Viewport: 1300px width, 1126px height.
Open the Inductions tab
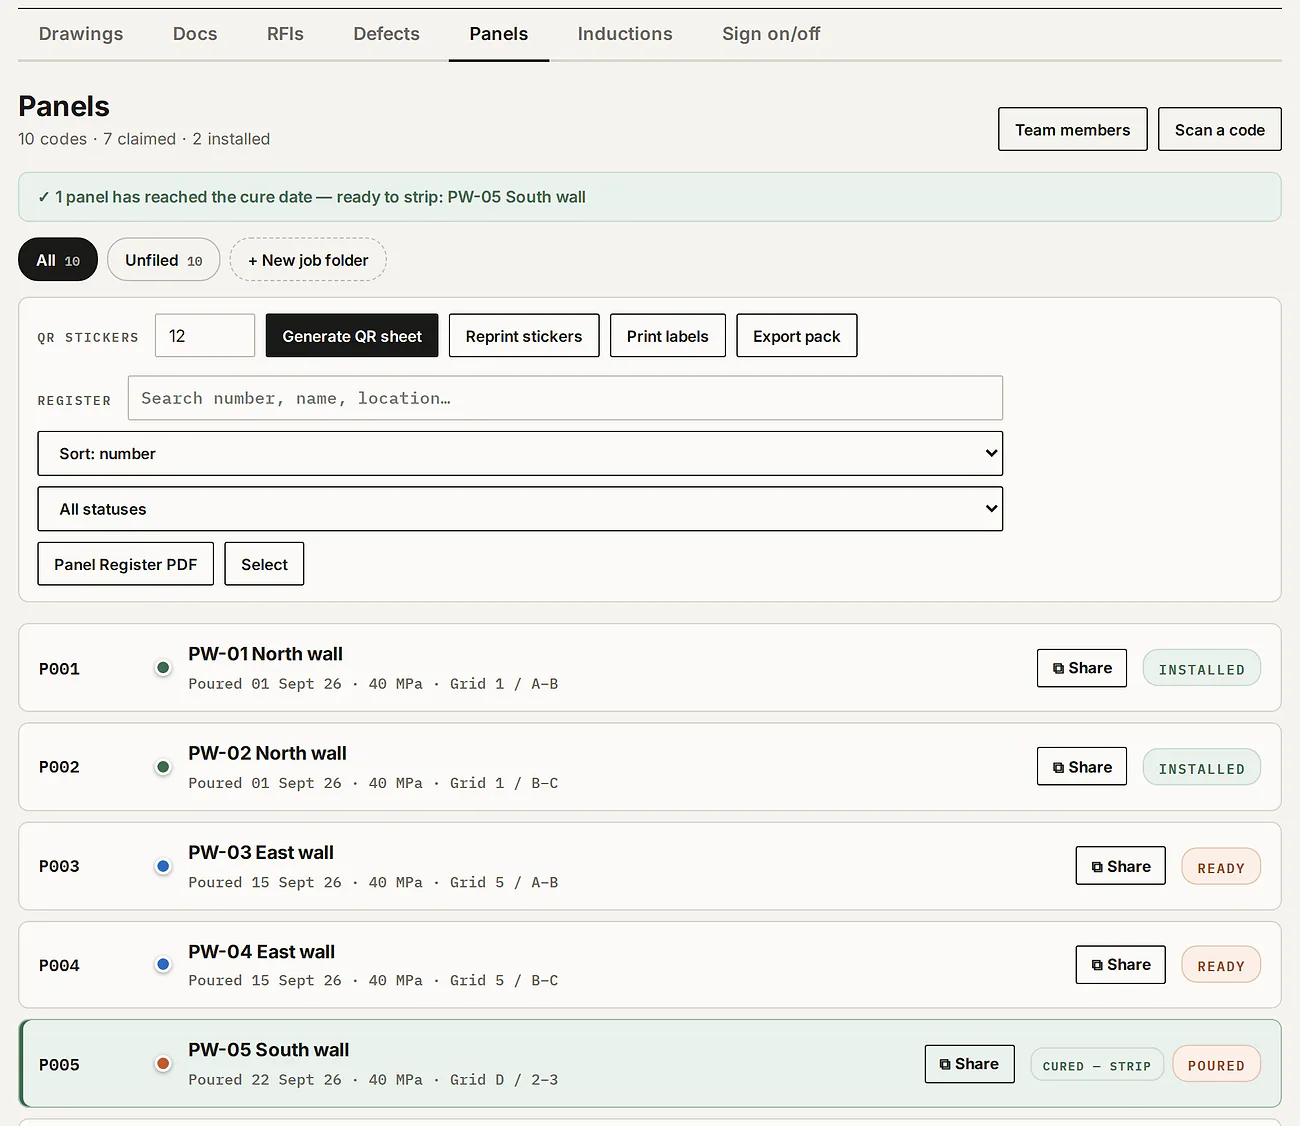pyautogui.click(x=625, y=34)
